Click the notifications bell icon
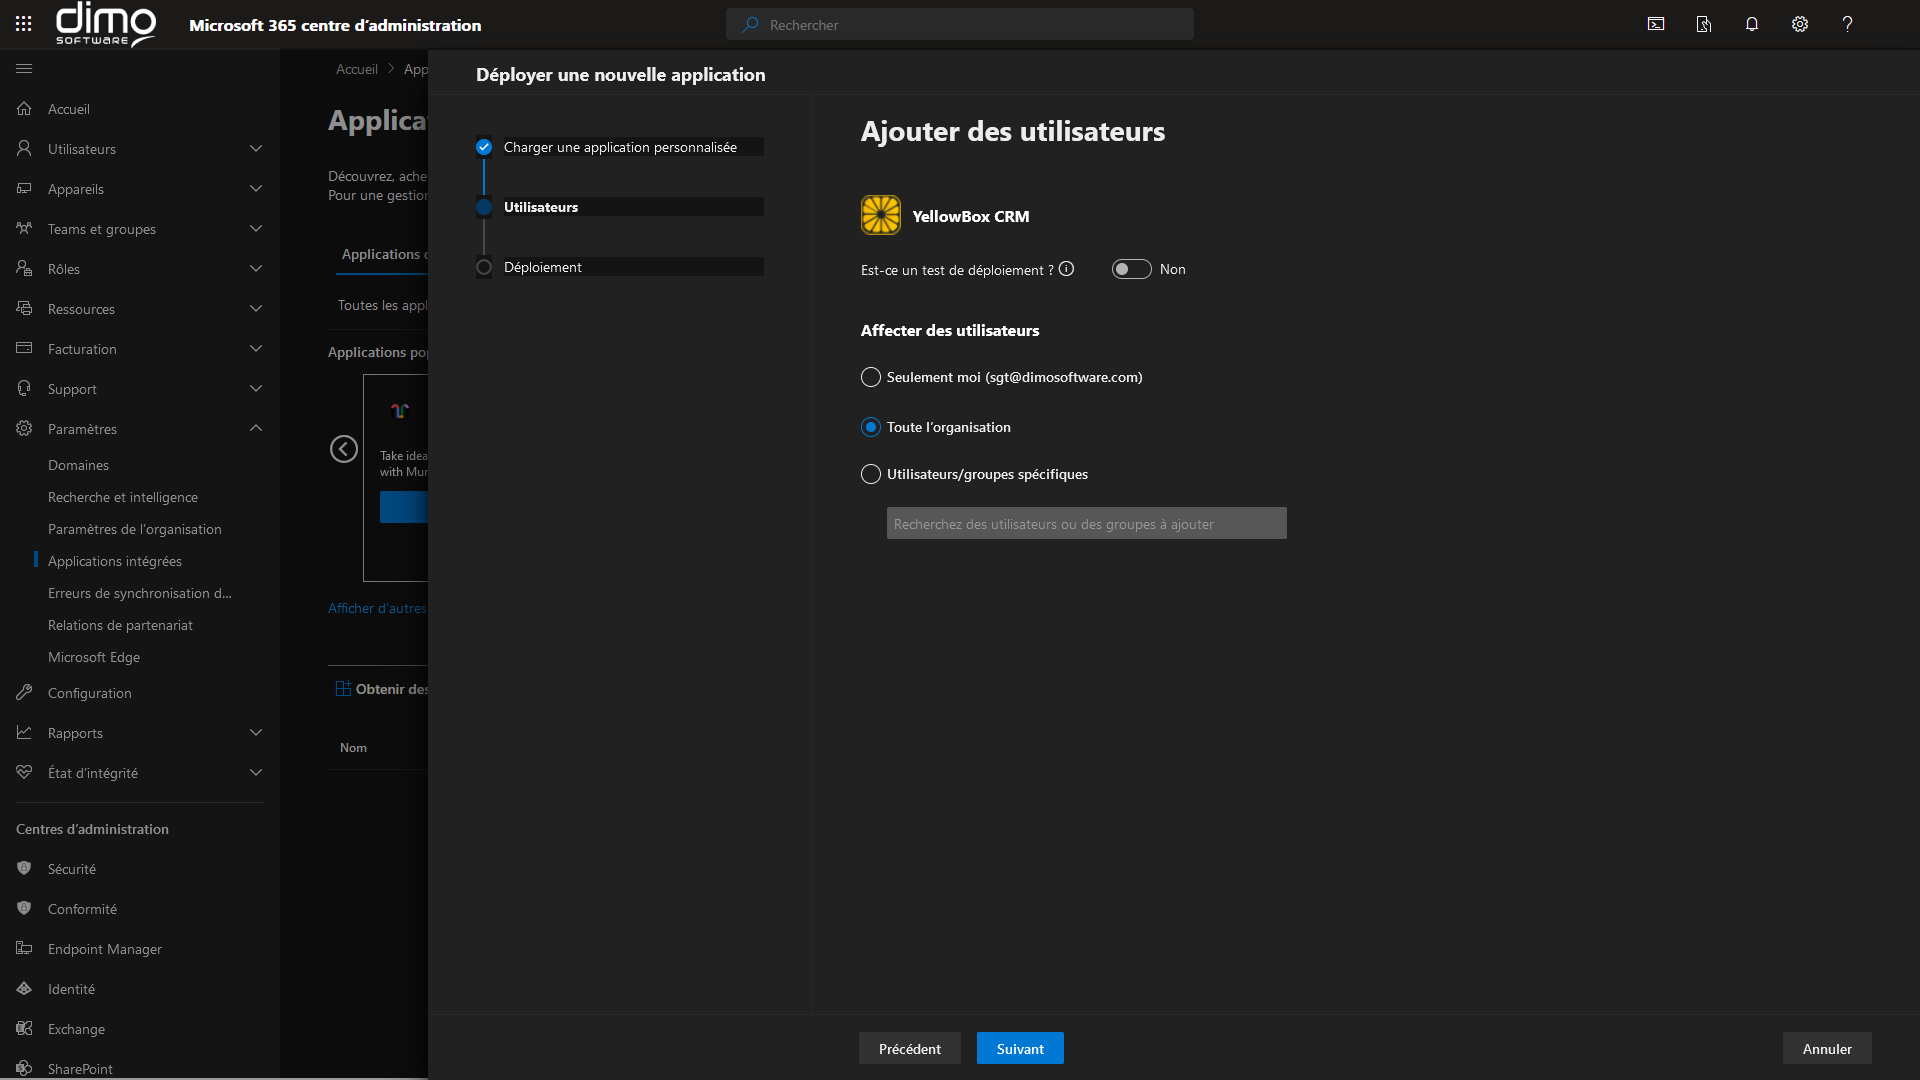Image resolution: width=1920 pixels, height=1080 pixels. coord(1752,24)
